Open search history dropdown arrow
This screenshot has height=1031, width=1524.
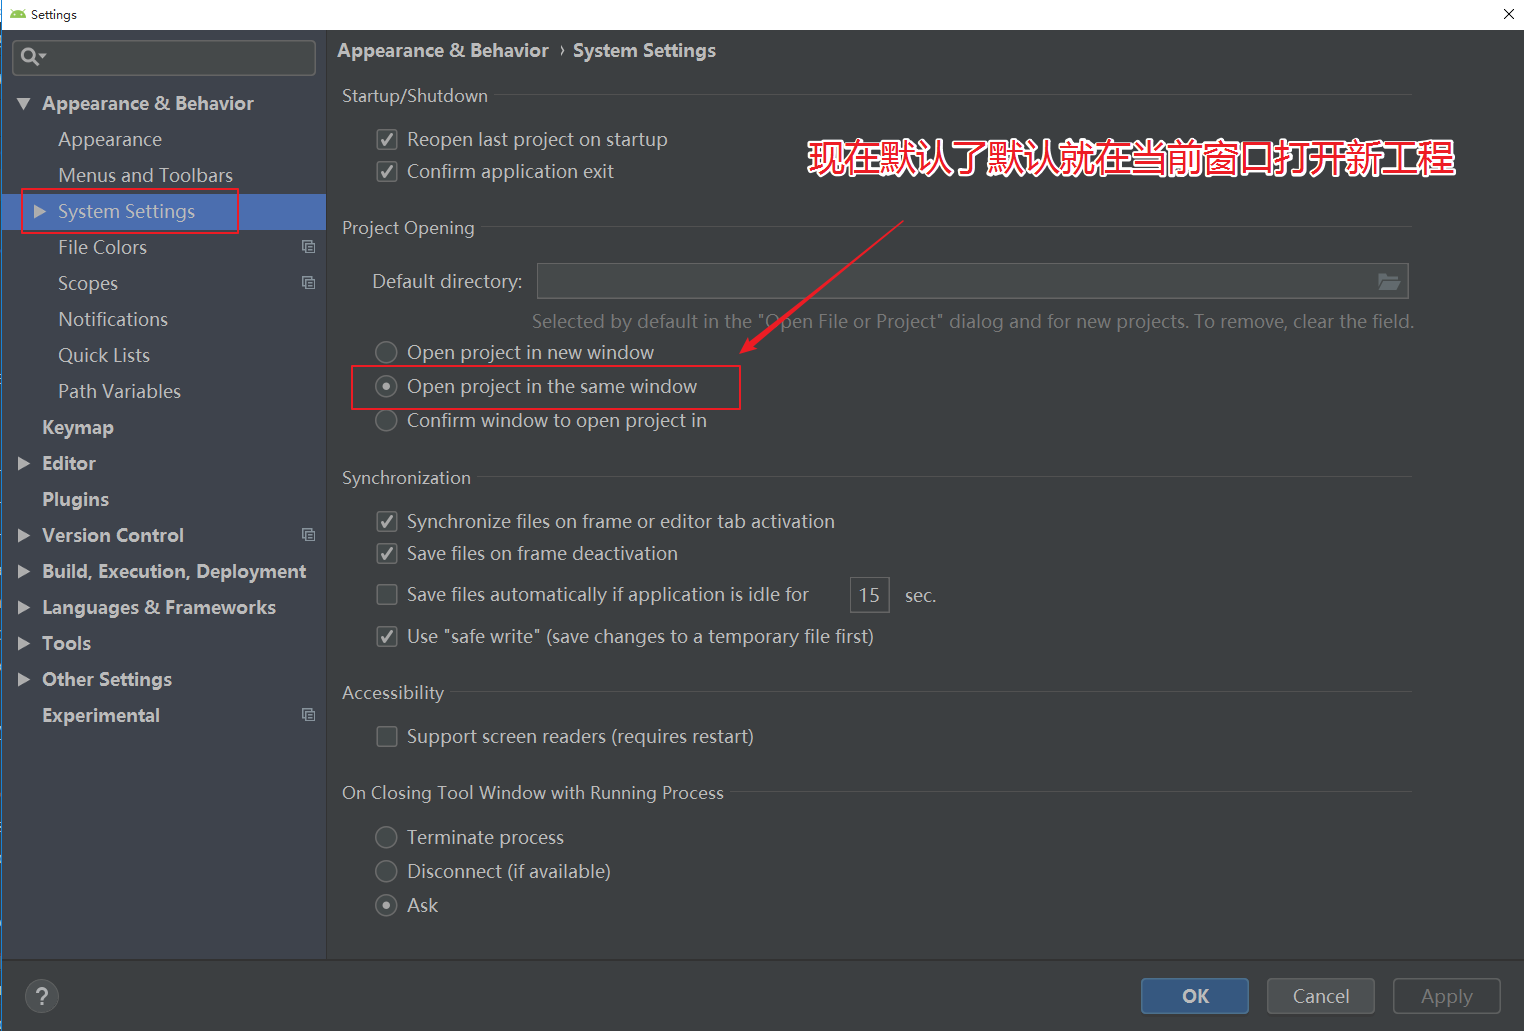(x=43, y=57)
